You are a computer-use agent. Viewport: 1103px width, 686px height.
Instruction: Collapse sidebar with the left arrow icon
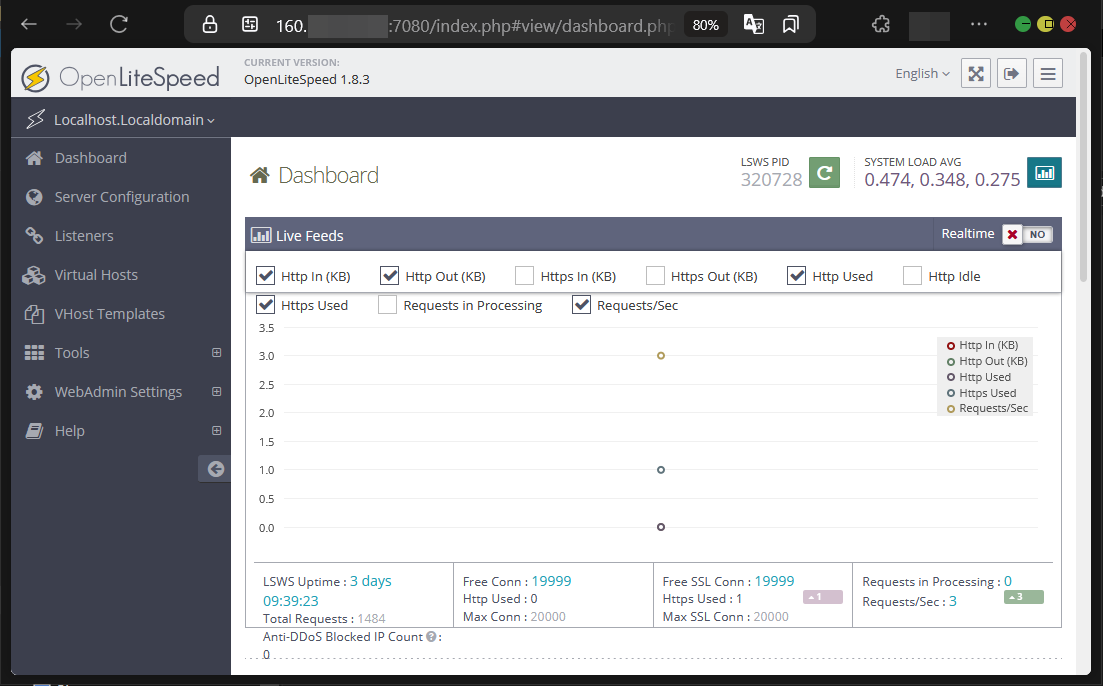point(215,468)
